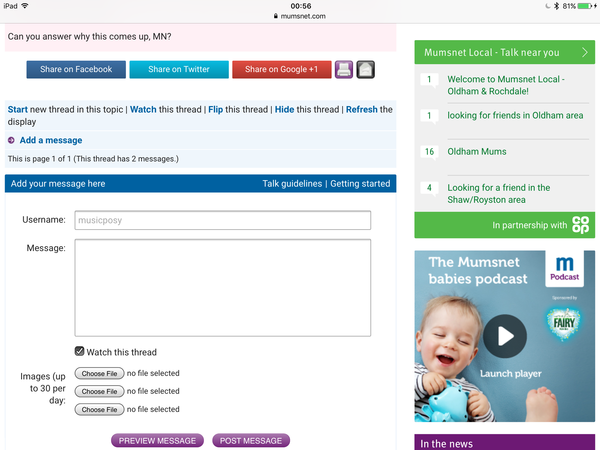Click the second Choose File button

coord(99,391)
